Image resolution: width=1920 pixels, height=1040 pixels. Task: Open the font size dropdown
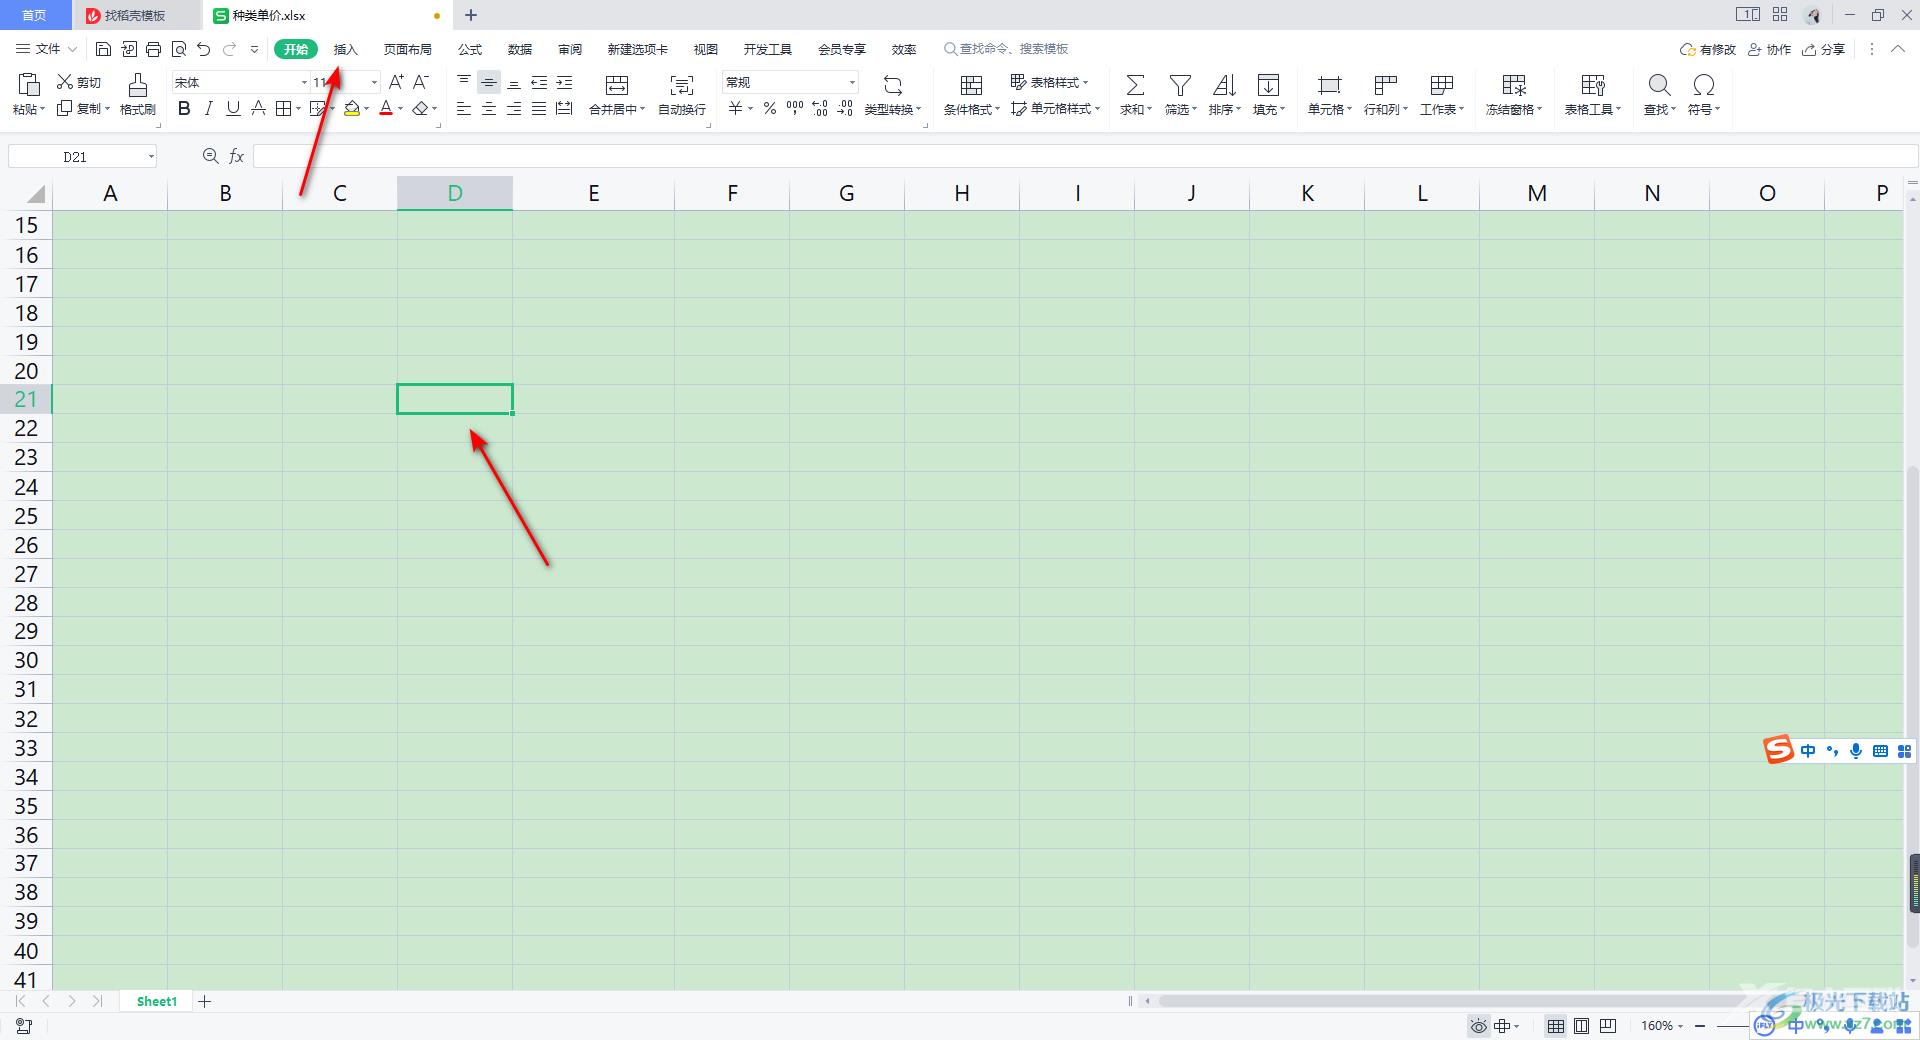coord(375,82)
